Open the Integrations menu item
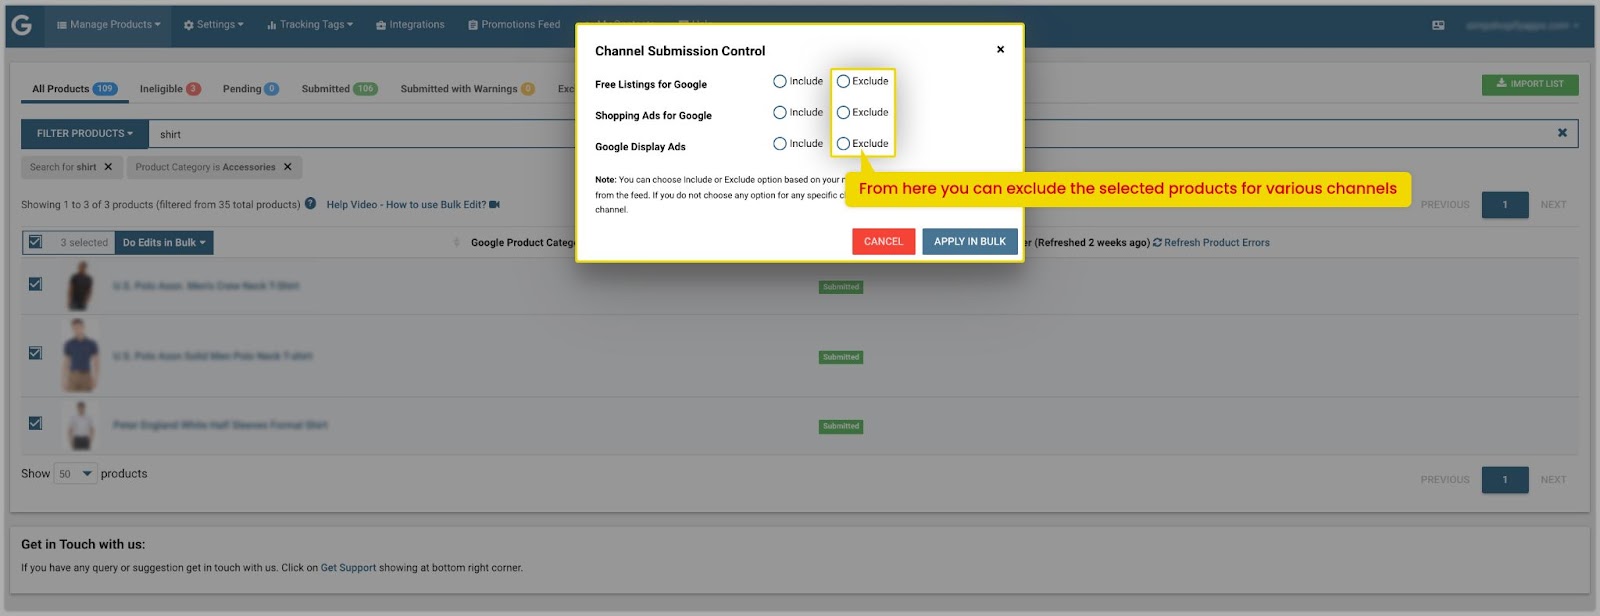The height and width of the screenshot is (616, 1600). [410, 25]
